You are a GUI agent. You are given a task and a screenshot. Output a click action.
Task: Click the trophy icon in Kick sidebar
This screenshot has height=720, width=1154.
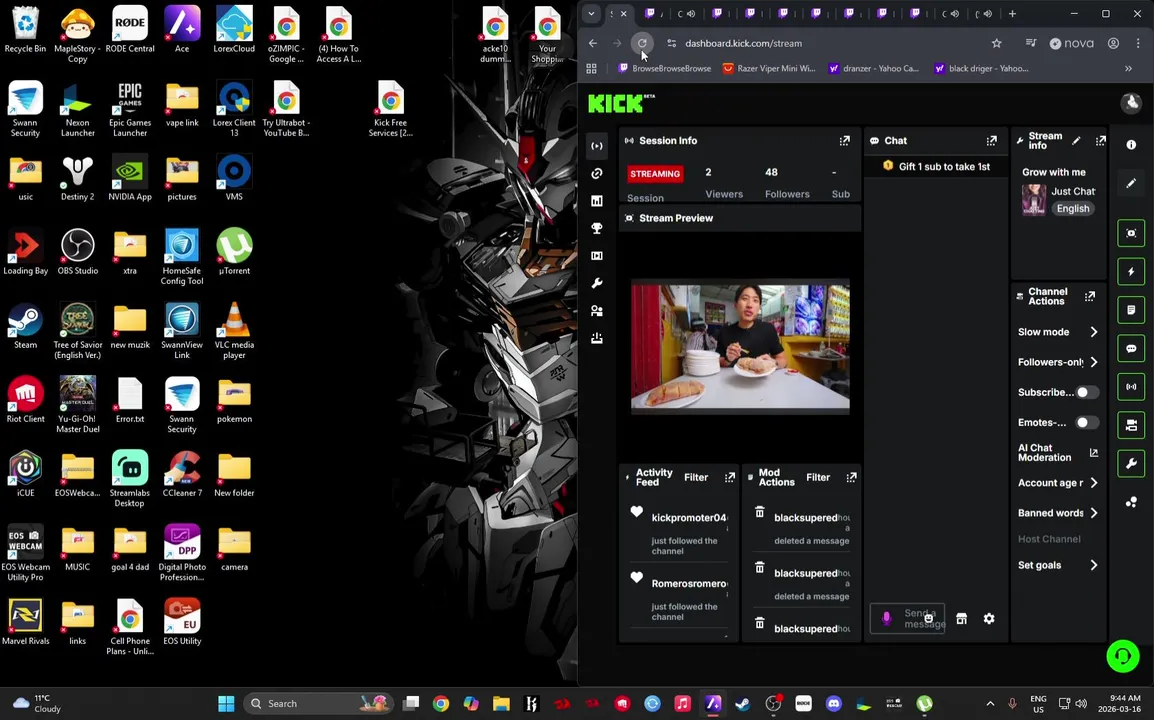pos(597,228)
